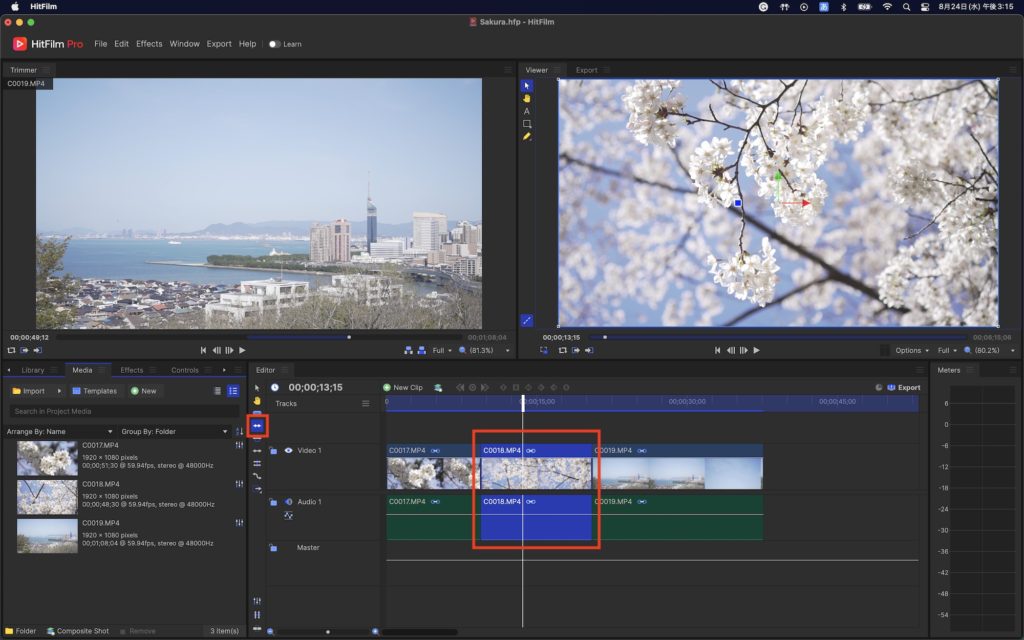Pick the freehand mask pencil tool in Viewer

tap(527, 136)
